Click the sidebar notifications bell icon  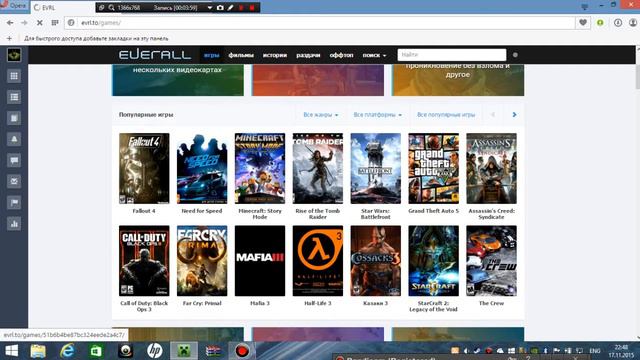tap(14, 139)
